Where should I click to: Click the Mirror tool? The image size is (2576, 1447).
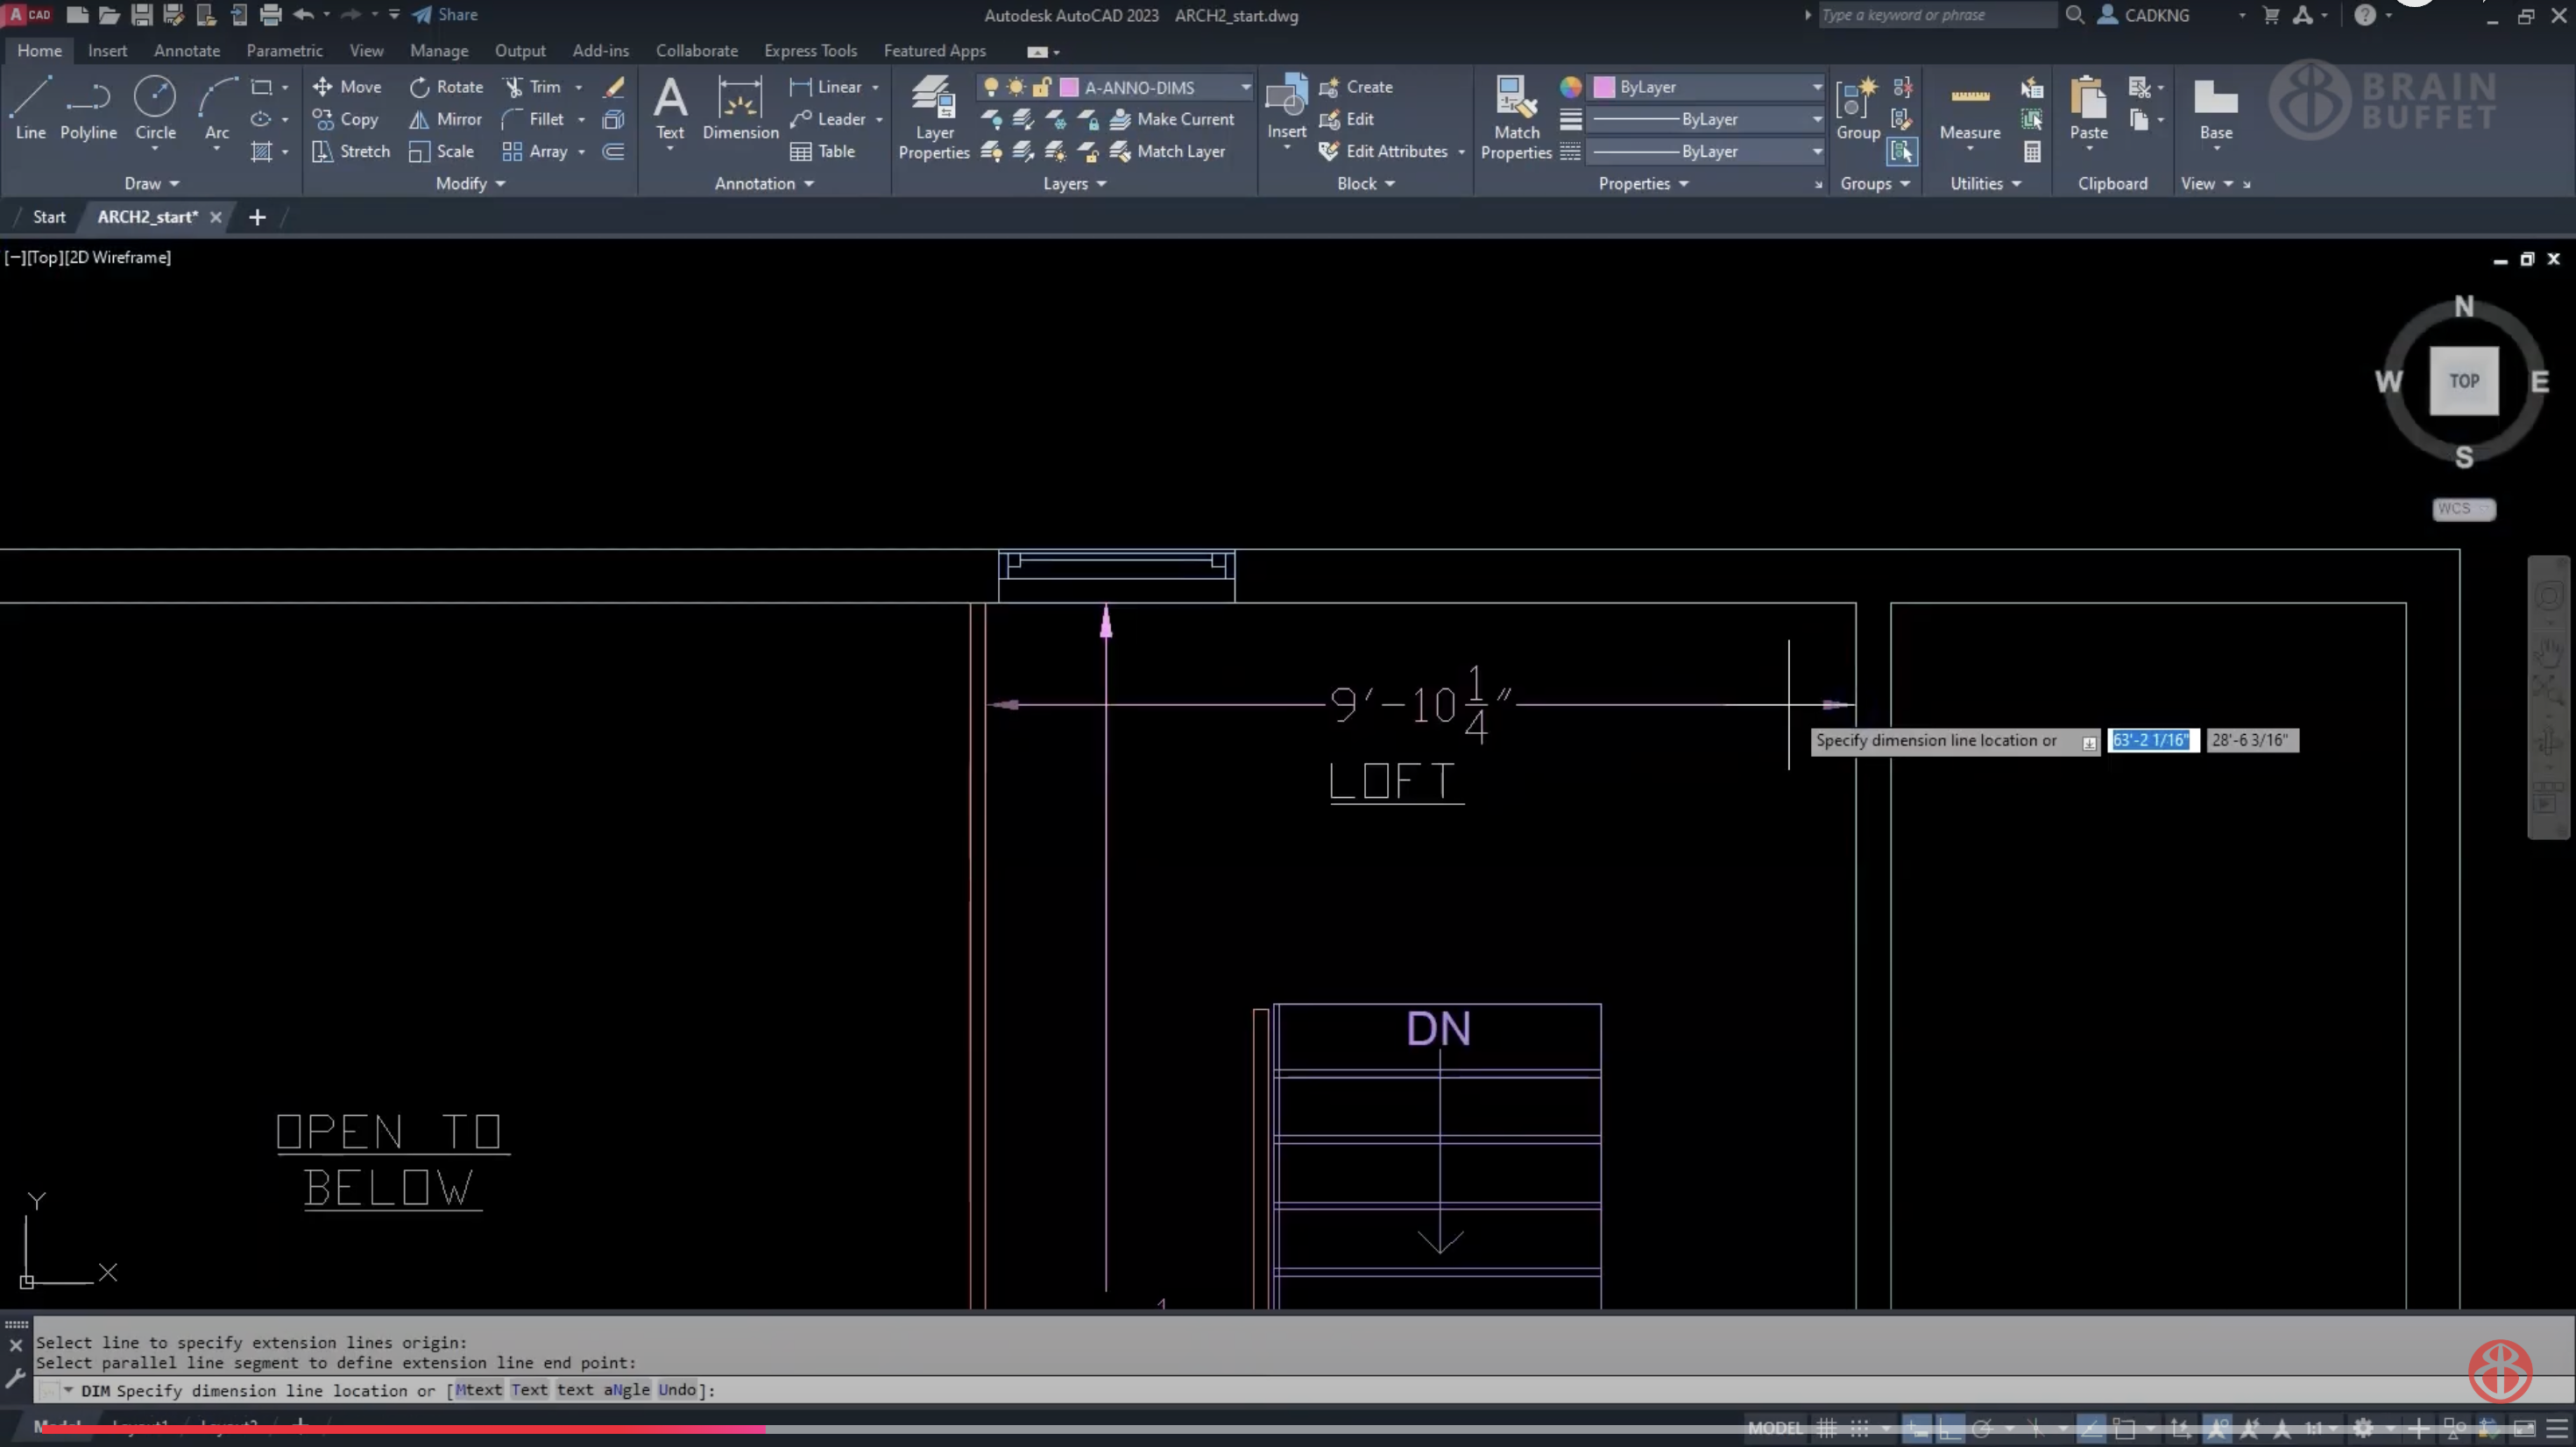[445, 119]
